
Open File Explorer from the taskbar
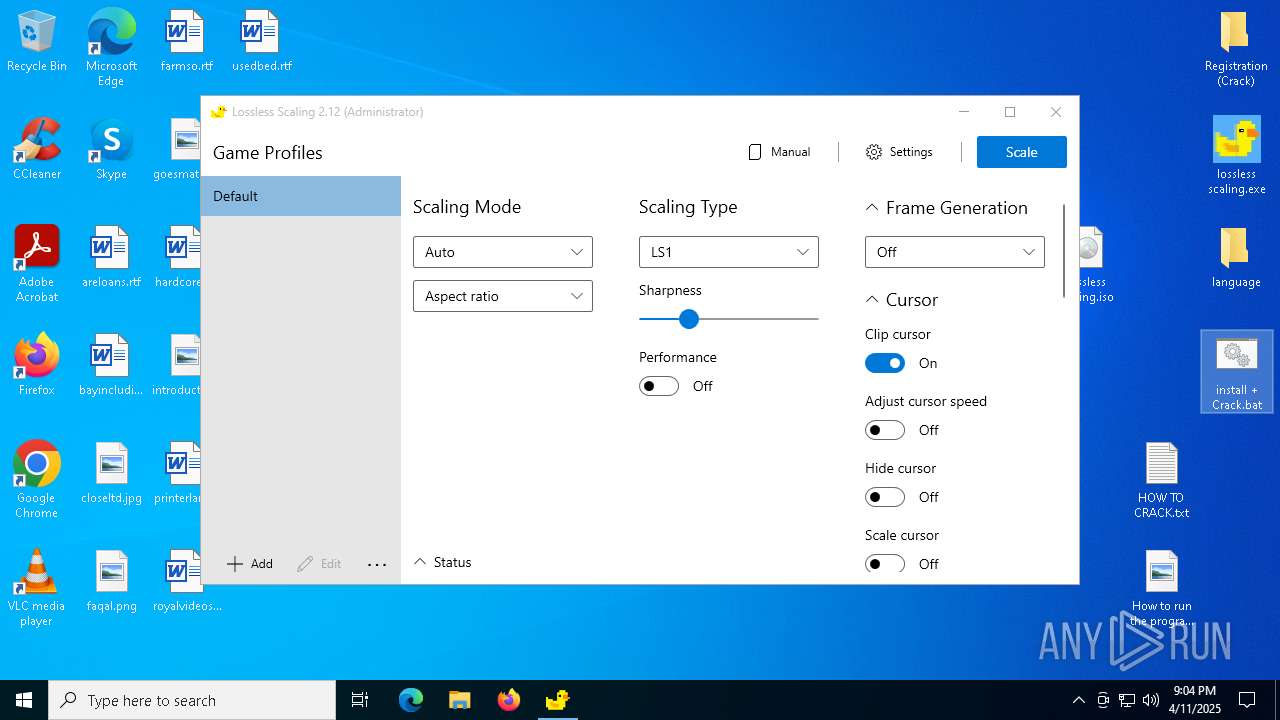click(459, 700)
